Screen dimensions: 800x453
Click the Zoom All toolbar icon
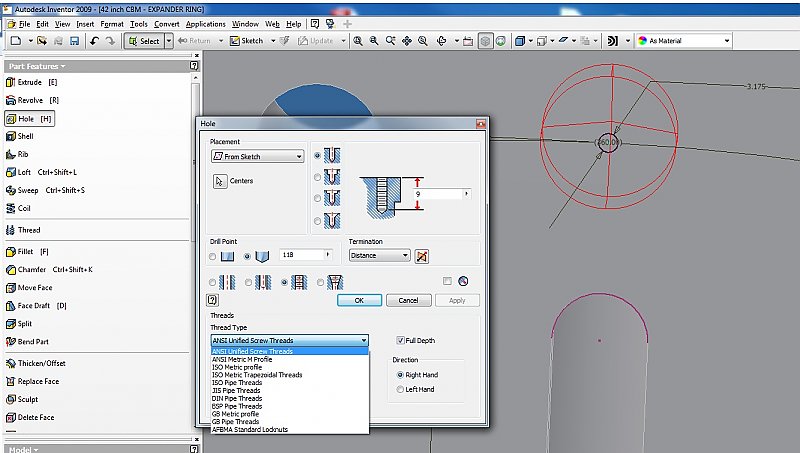[358, 41]
